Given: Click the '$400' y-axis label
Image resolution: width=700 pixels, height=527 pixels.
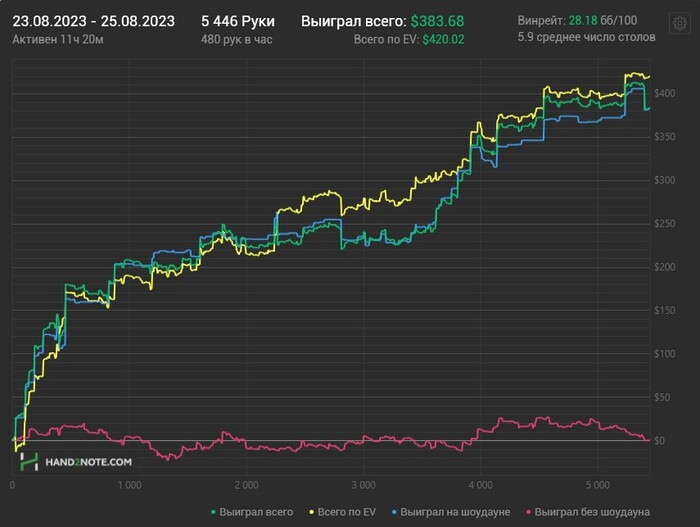Looking at the screenshot, I should coord(664,93).
